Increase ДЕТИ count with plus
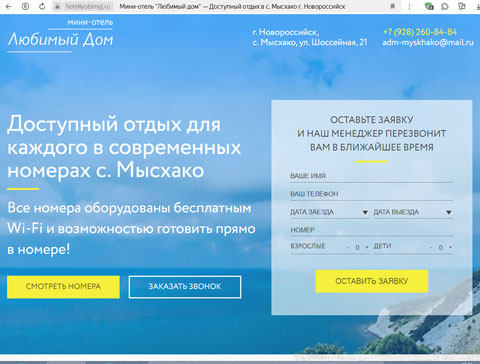 [450, 247]
